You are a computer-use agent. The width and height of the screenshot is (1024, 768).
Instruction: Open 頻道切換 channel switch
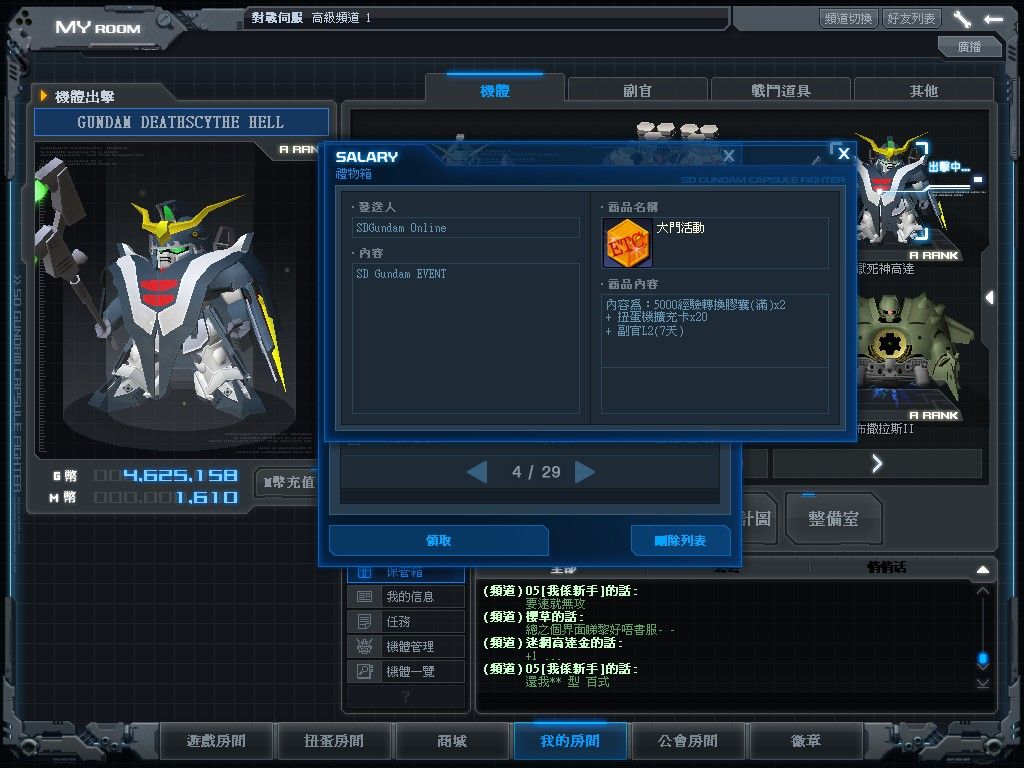click(x=848, y=18)
